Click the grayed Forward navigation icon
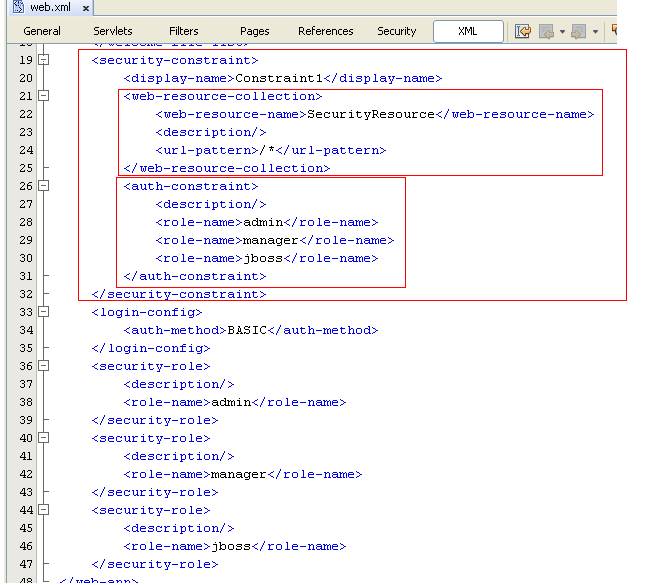Viewport: 653px width, 585px height. [x=579, y=32]
